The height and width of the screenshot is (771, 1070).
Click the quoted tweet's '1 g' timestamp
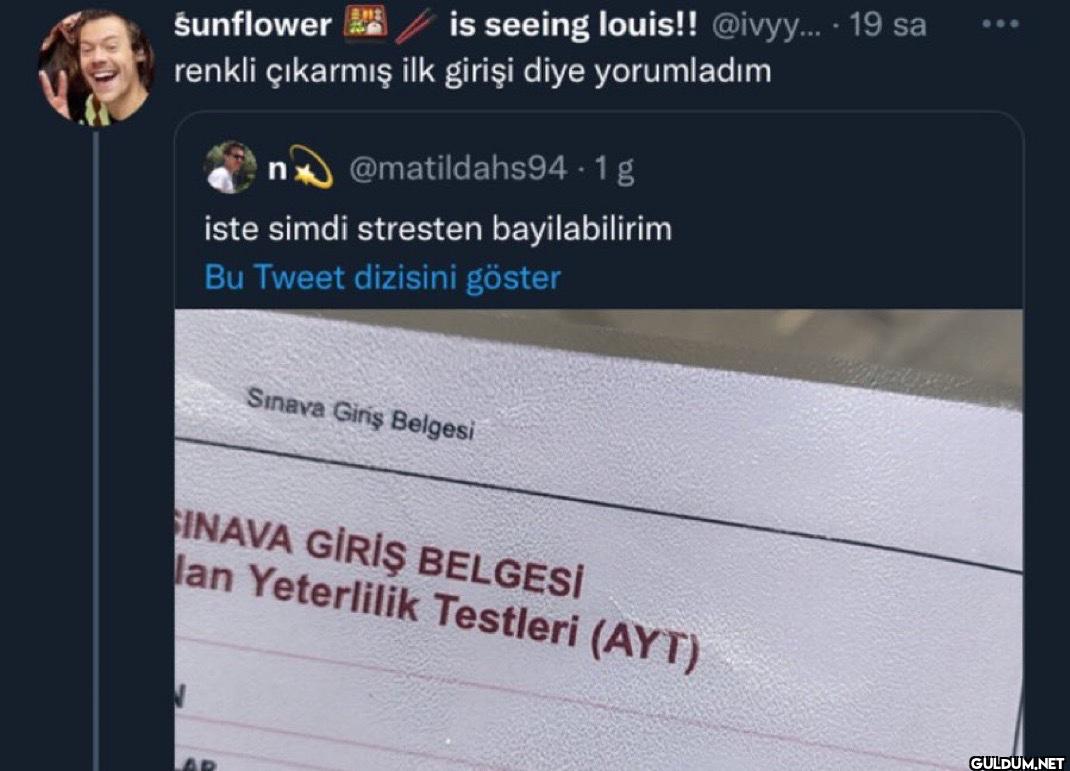[x=613, y=169]
